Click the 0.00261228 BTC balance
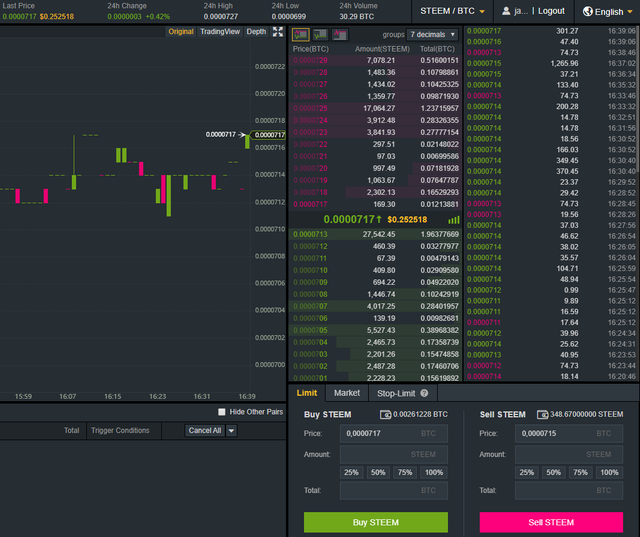This screenshot has height=537, width=640. tap(420, 415)
